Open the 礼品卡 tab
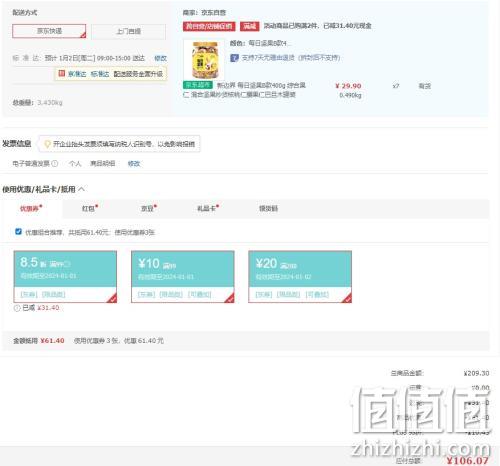This screenshot has height=466, width=500. point(208,209)
